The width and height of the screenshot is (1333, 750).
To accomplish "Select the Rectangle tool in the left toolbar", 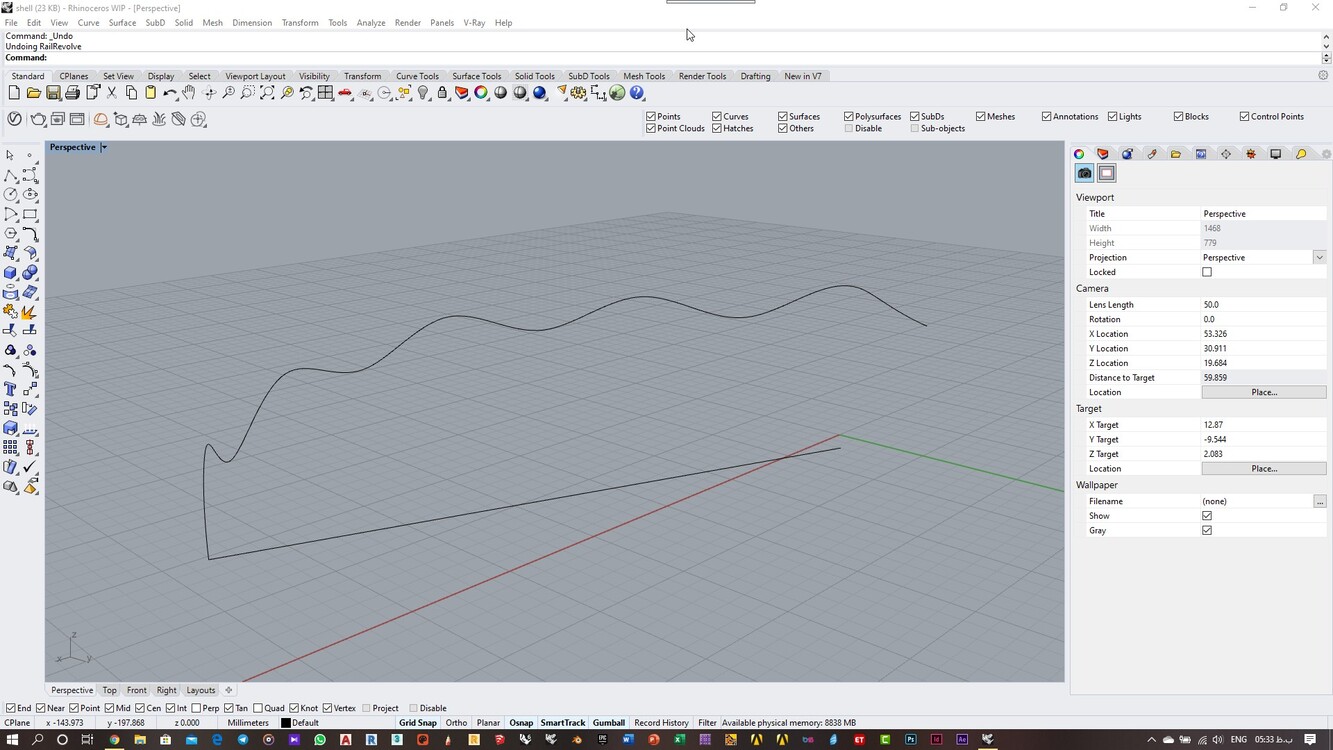I will click(x=30, y=214).
